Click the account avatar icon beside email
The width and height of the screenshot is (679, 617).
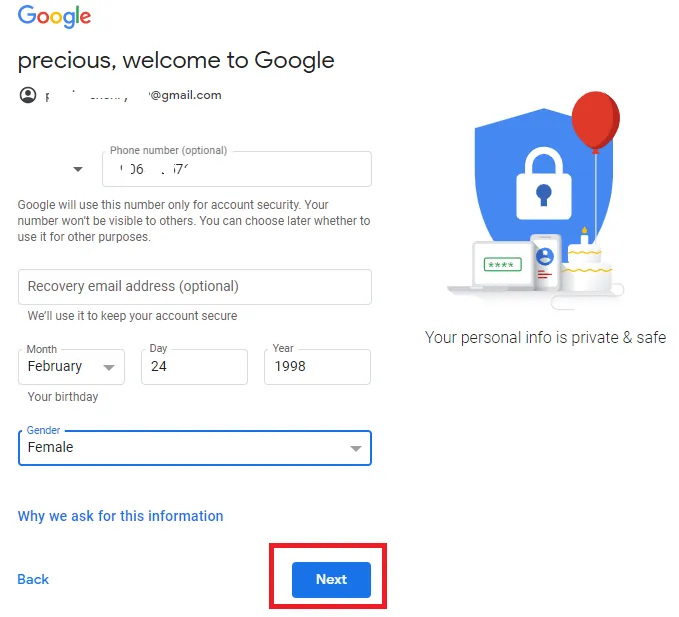click(x=28, y=95)
